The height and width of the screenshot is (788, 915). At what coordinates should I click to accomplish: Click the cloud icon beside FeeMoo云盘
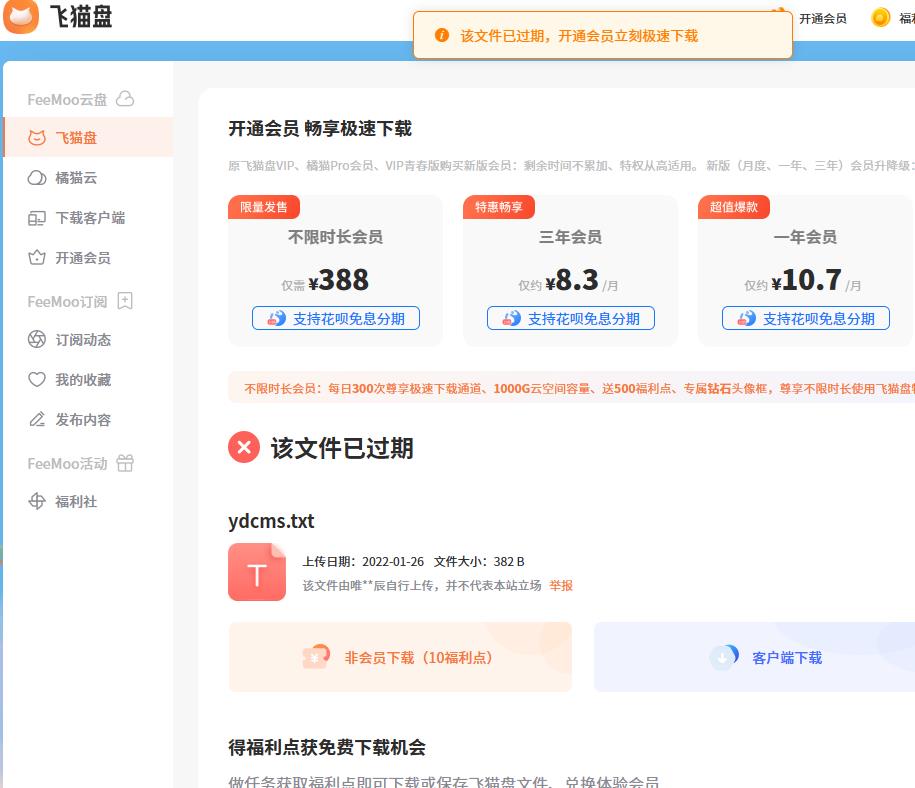tap(125, 99)
